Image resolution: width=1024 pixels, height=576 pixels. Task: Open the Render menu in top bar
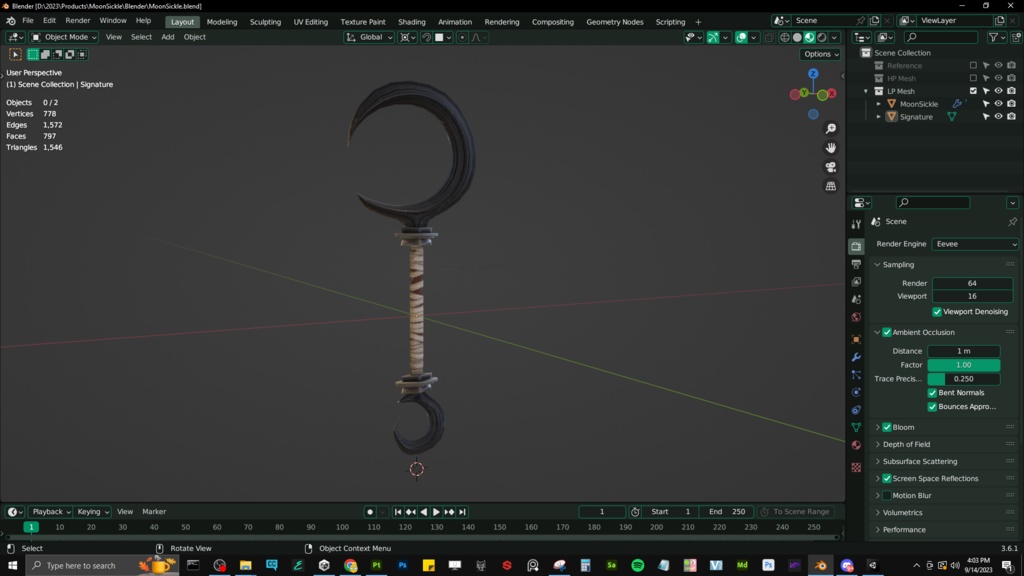77,19
